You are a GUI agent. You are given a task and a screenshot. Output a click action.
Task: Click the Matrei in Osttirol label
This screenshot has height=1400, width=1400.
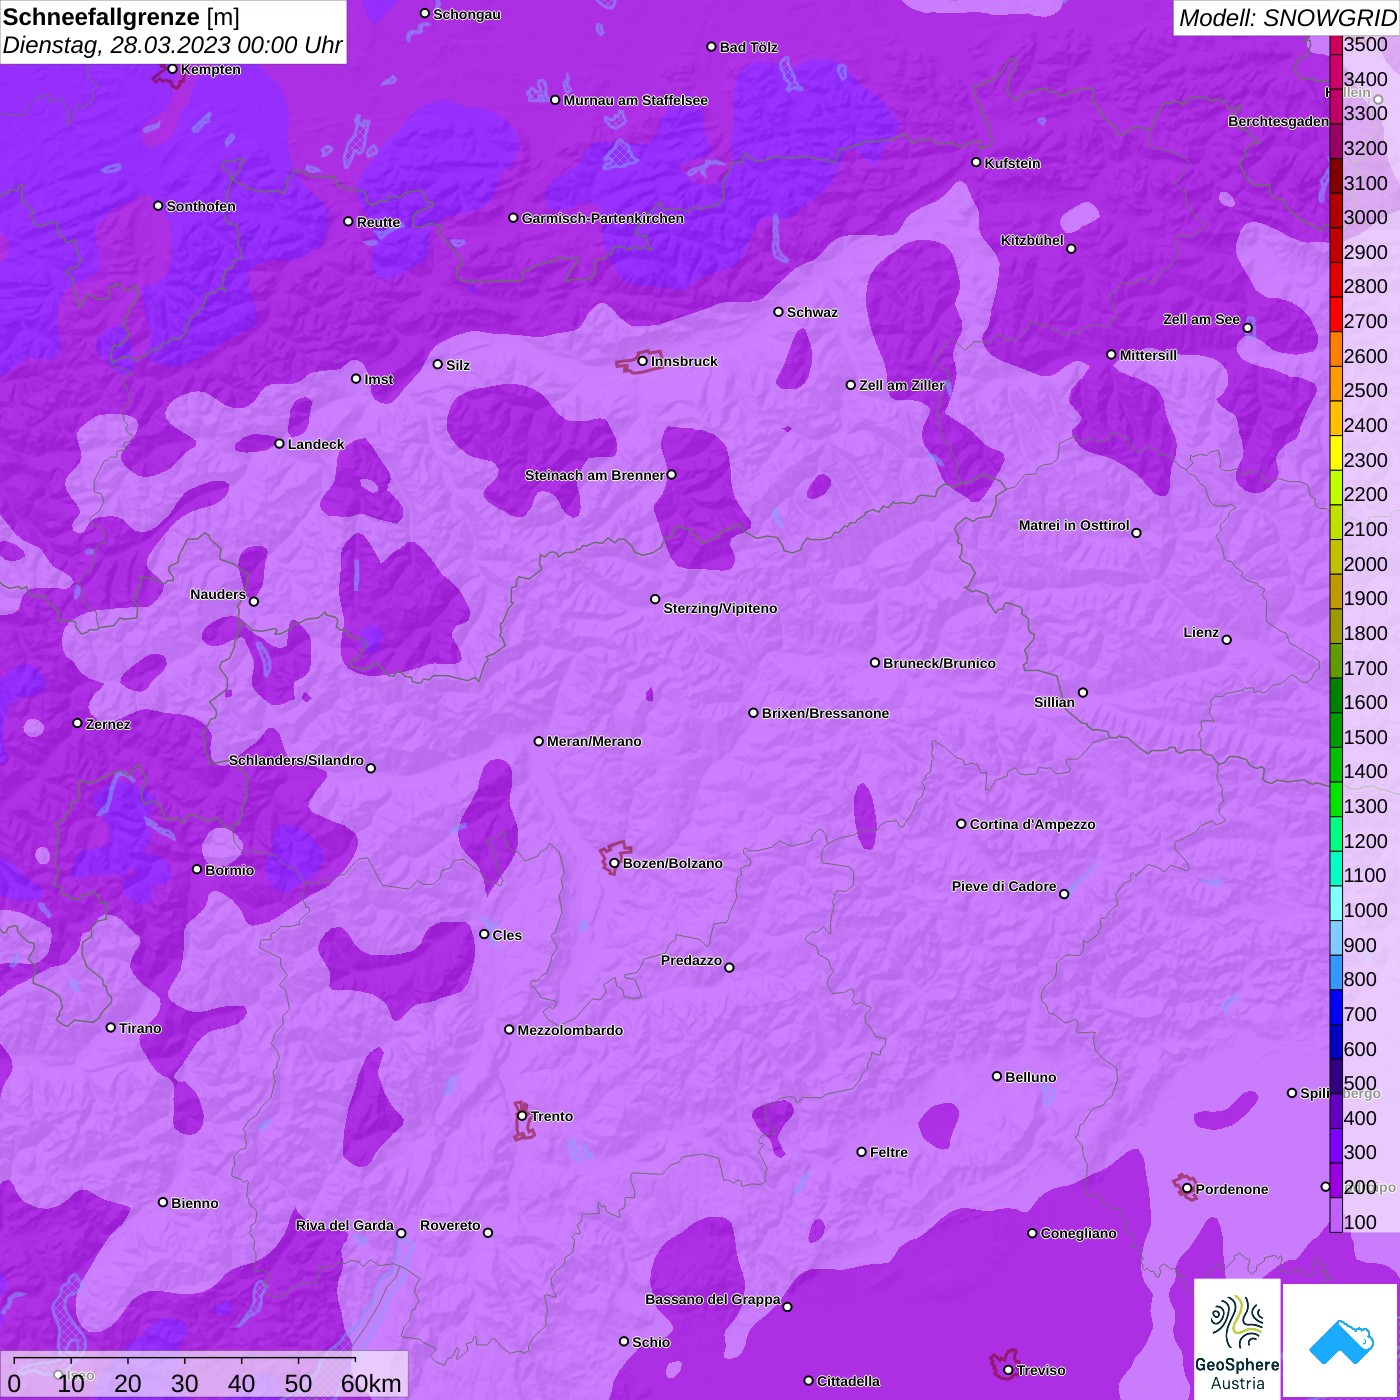[x=1074, y=525]
